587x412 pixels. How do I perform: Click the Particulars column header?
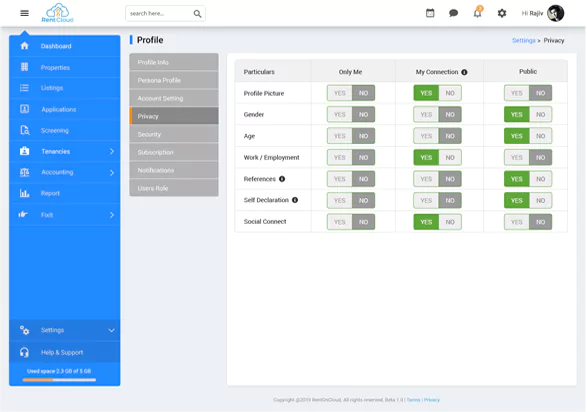point(259,72)
